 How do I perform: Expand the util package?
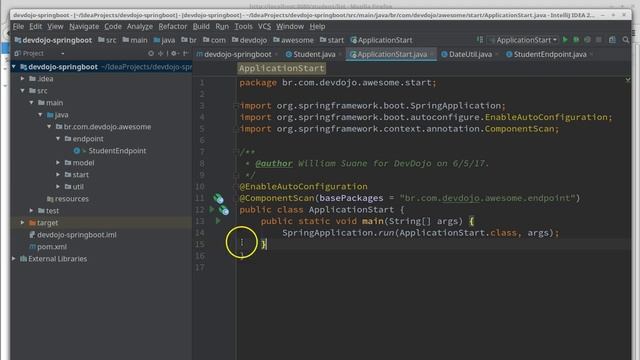(x=58, y=187)
